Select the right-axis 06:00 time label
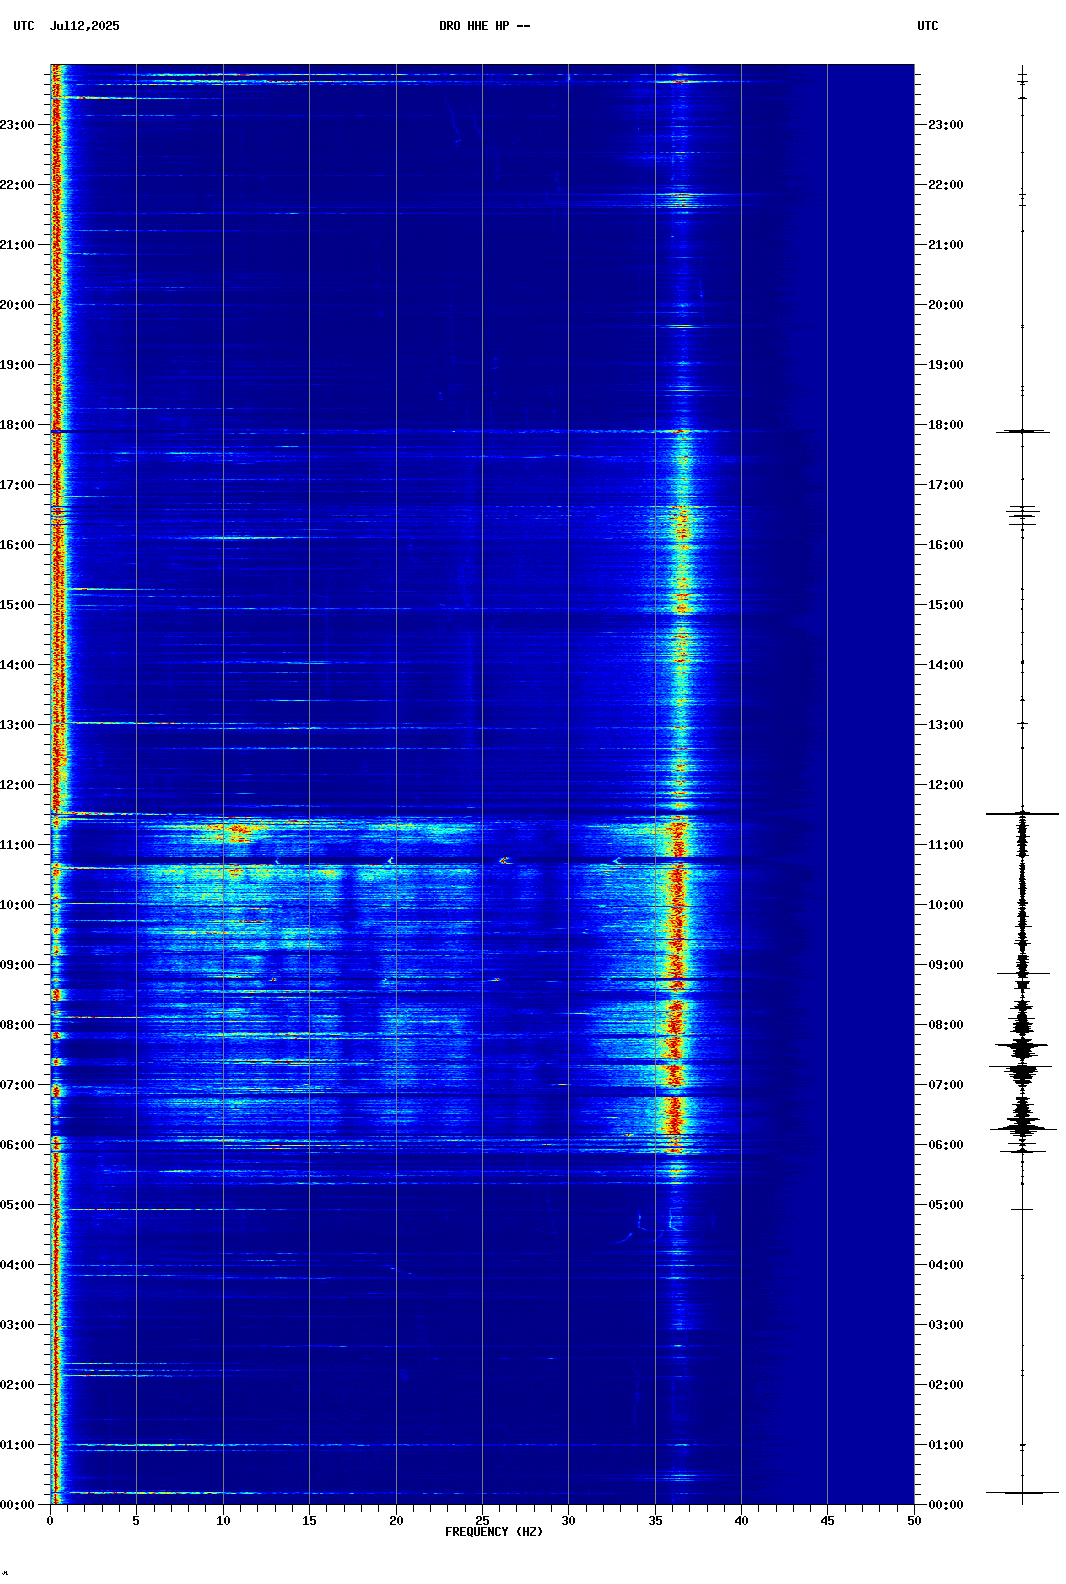This screenshot has height=1584, width=1066. click(x=946, y=1145)
